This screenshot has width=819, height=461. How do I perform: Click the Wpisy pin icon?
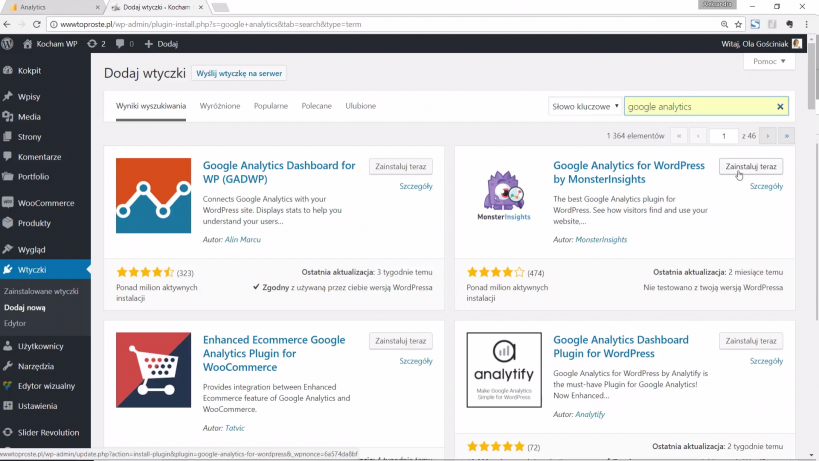(7, 97)
